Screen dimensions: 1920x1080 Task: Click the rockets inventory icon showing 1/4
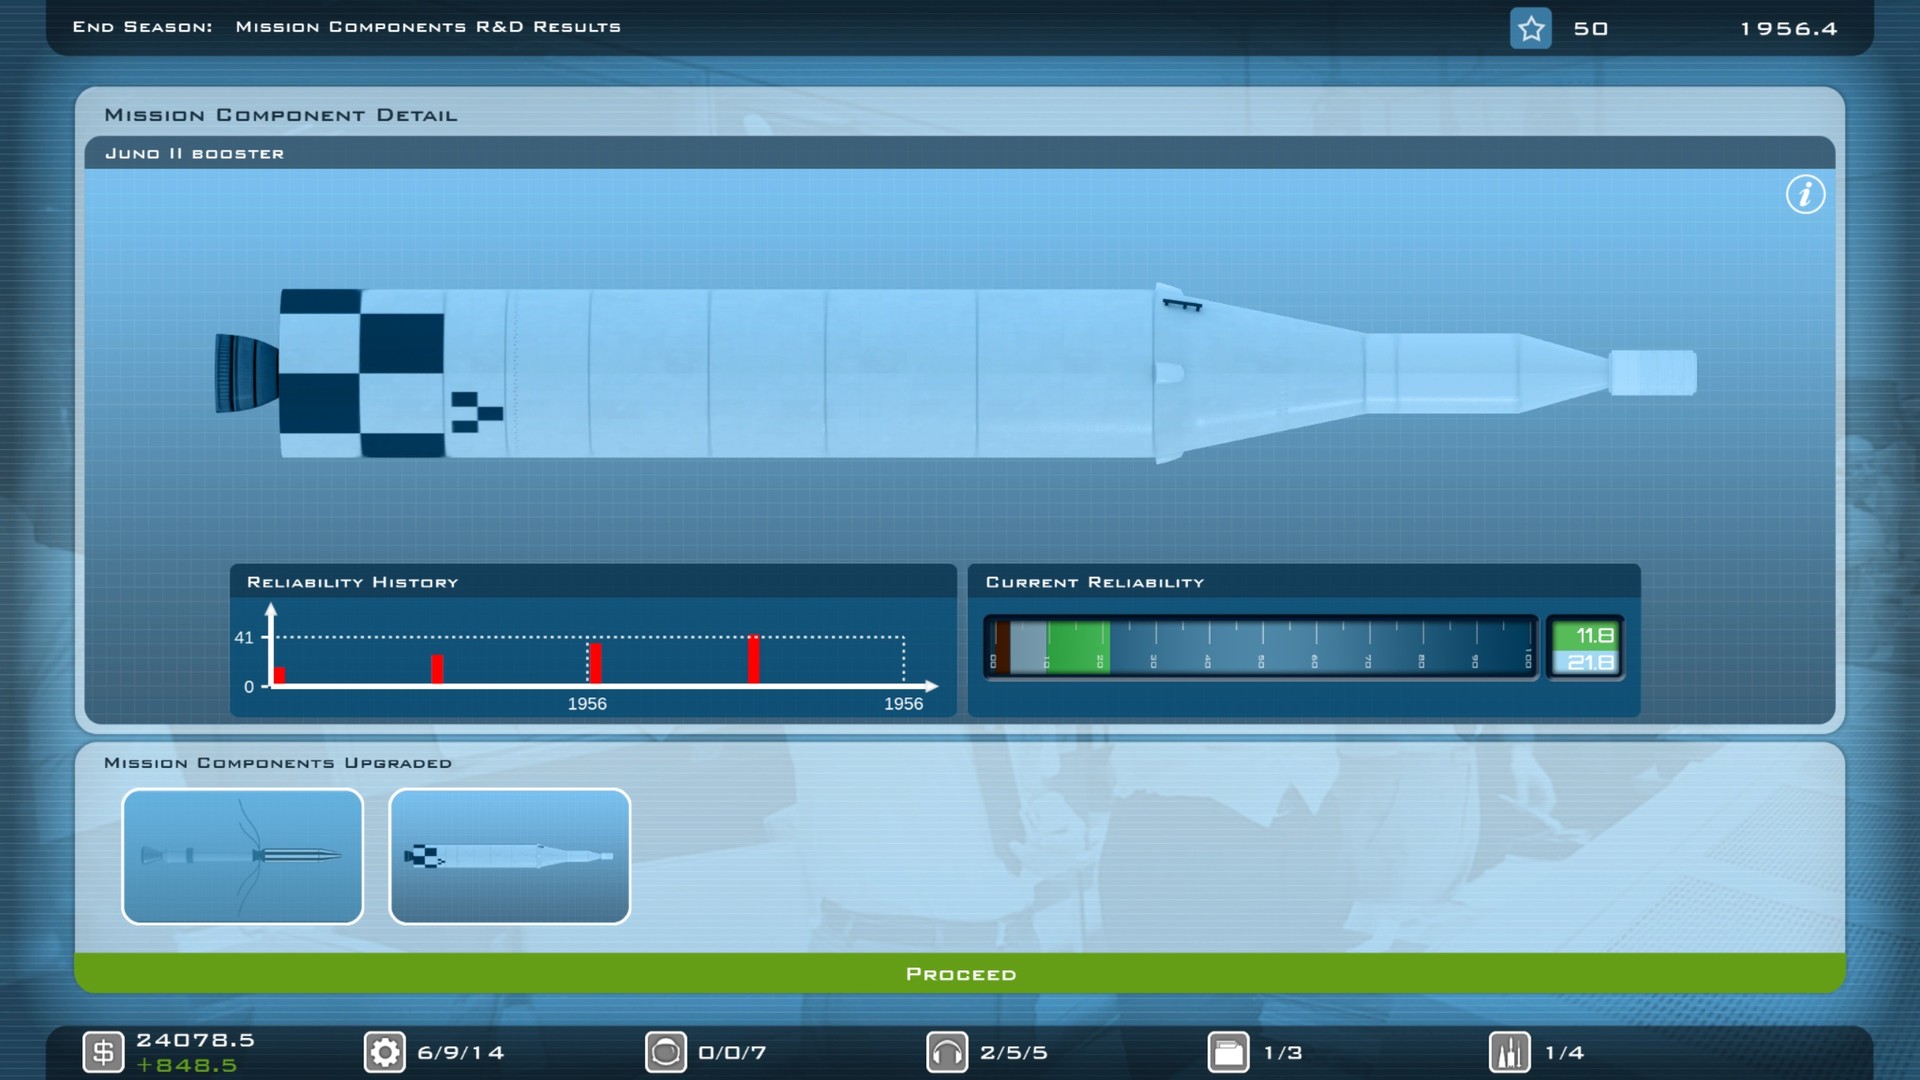pos(1511,1051)
